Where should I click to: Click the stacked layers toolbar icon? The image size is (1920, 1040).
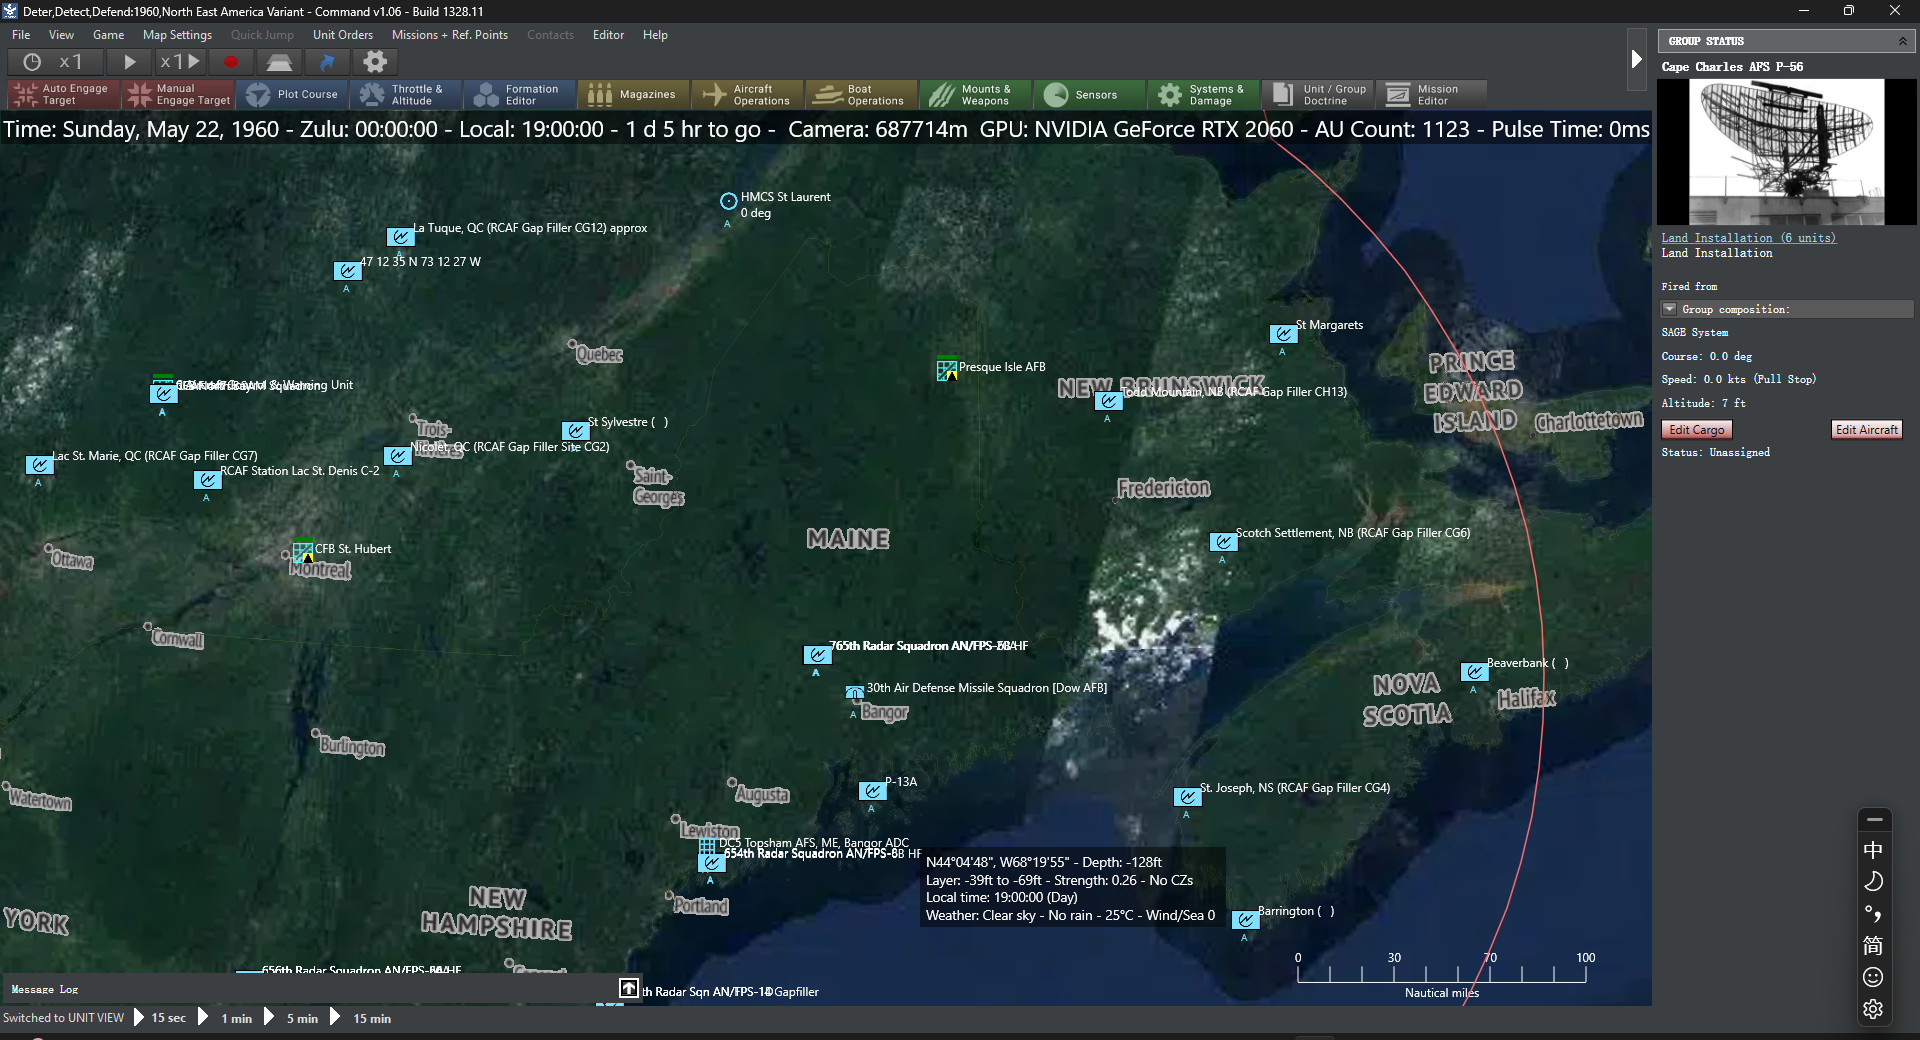point(279,62)
